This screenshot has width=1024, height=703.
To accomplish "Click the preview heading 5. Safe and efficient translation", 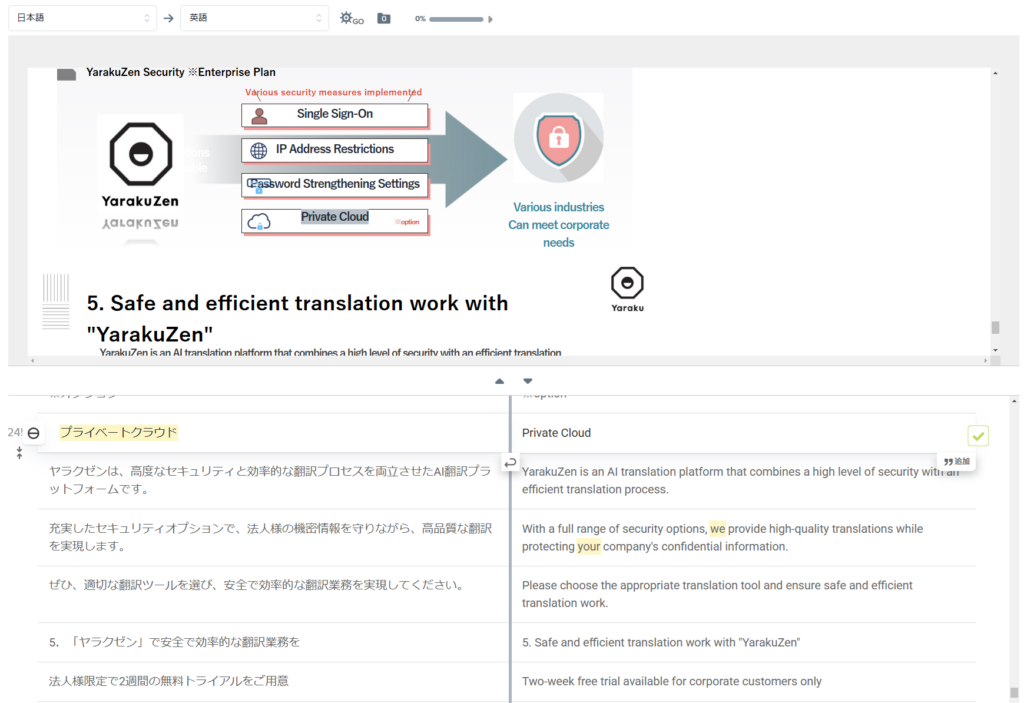I will pyautogui.click(x=297, y=318).
